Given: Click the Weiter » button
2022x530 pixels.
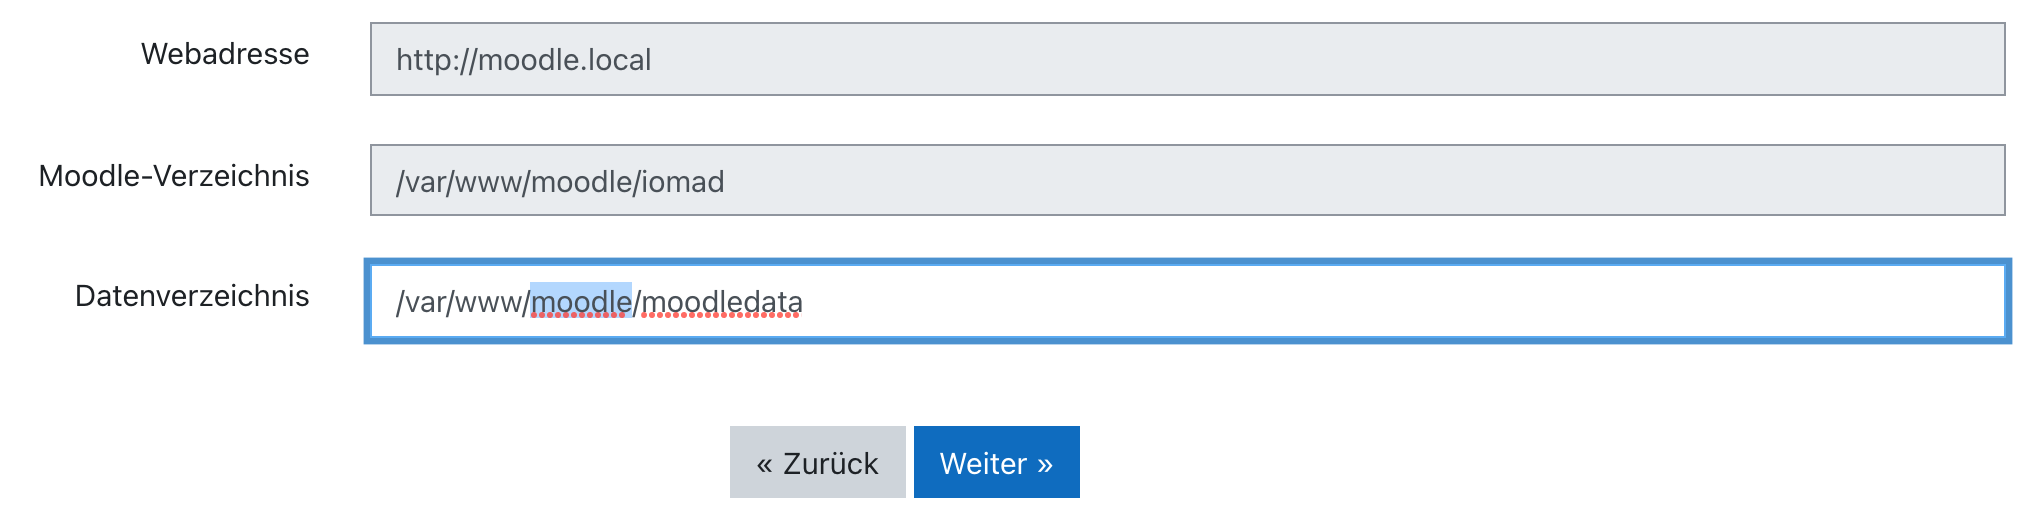Looking at the screenshot, I should pos(996,463).
